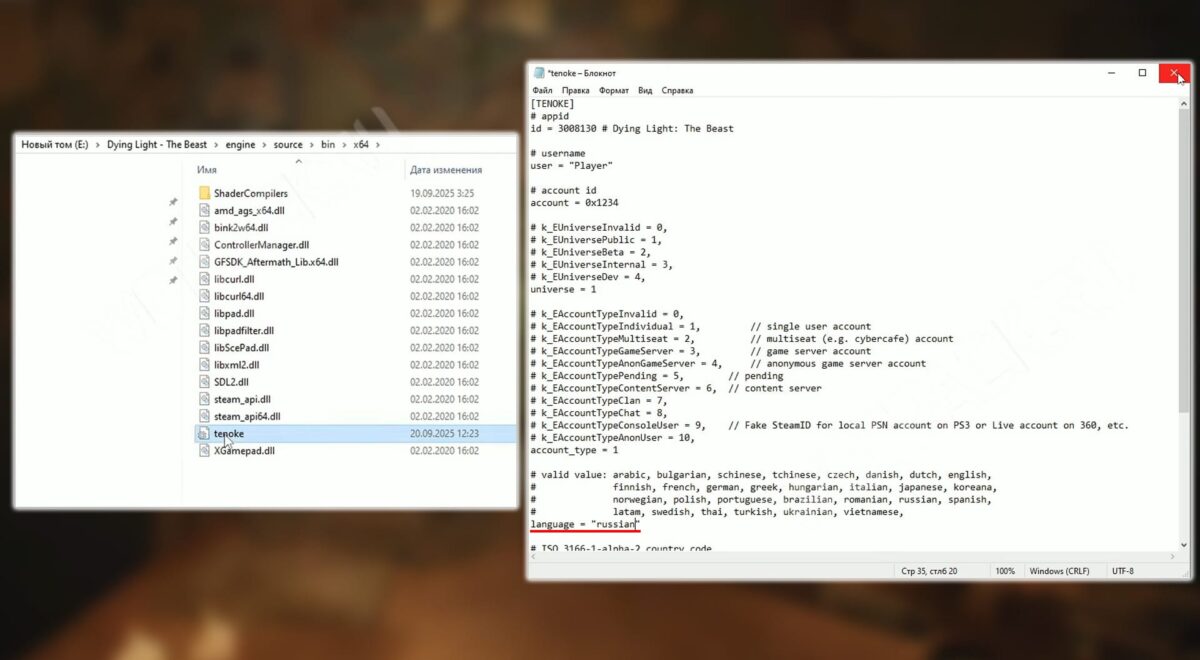Select the bink2w64.dll file icon
The height and width of the screenshot is (660, 1200).
pos(204,227)
